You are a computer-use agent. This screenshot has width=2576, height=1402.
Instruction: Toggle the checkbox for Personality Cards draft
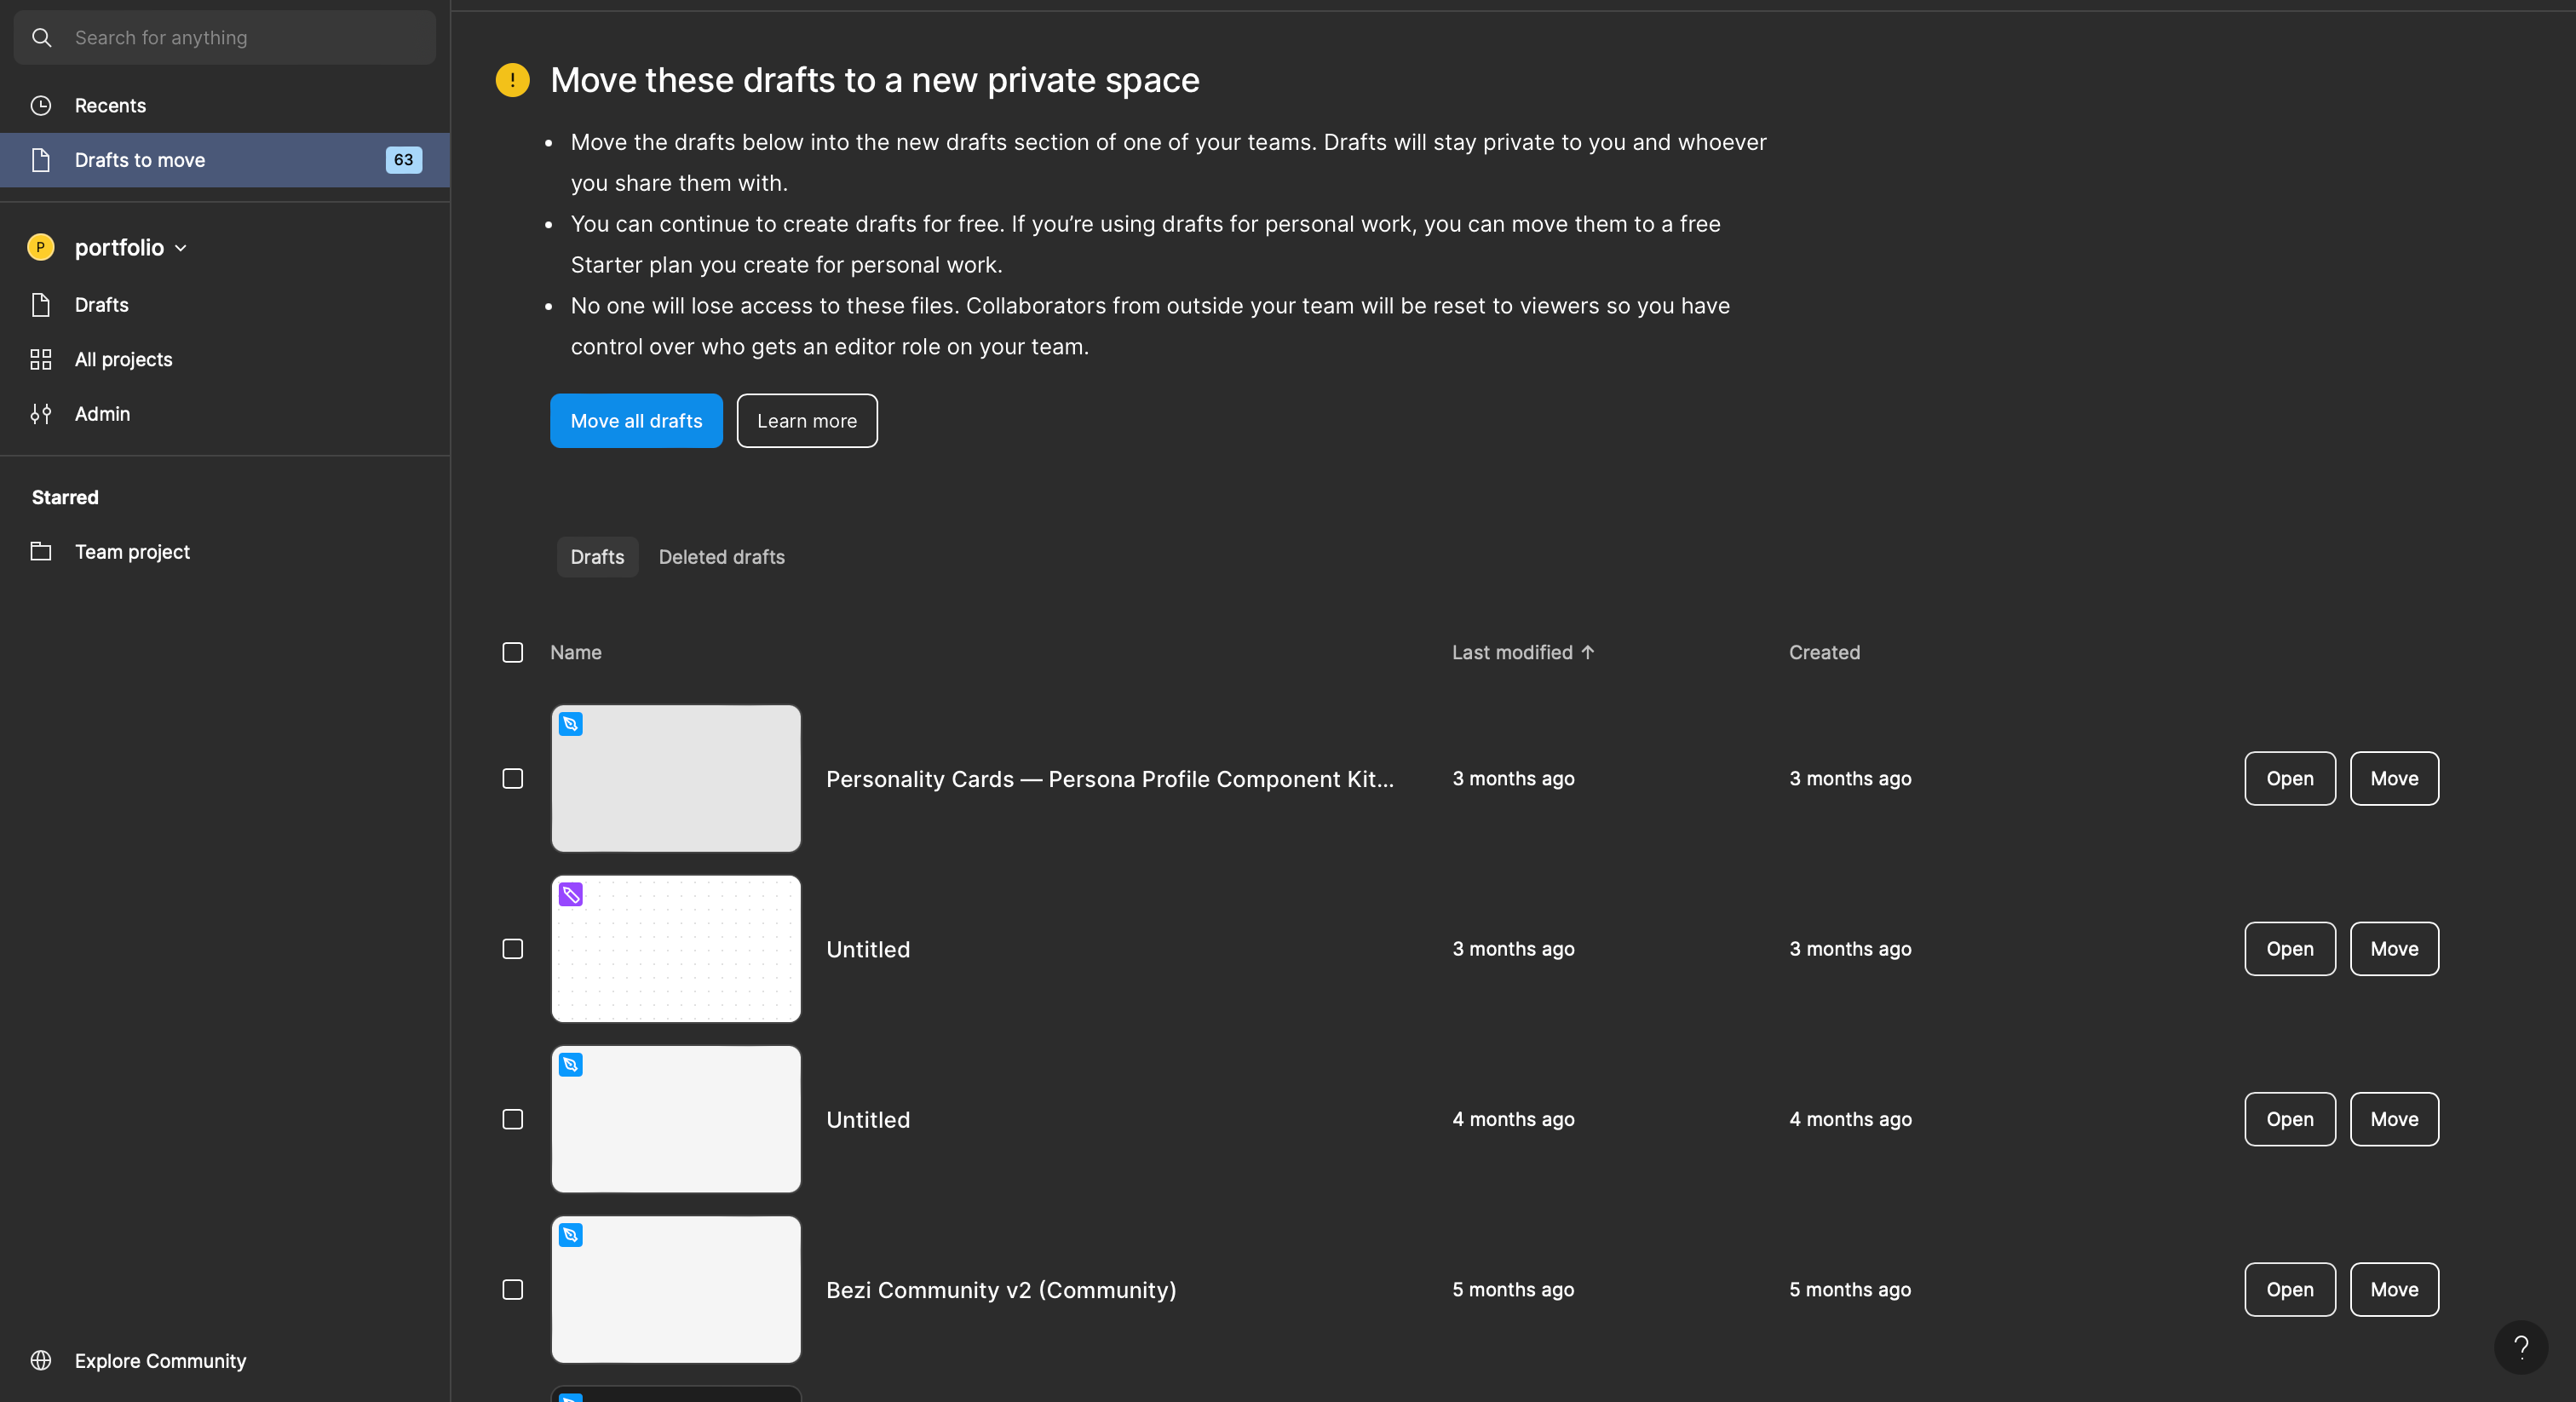(x=513, y=777)
